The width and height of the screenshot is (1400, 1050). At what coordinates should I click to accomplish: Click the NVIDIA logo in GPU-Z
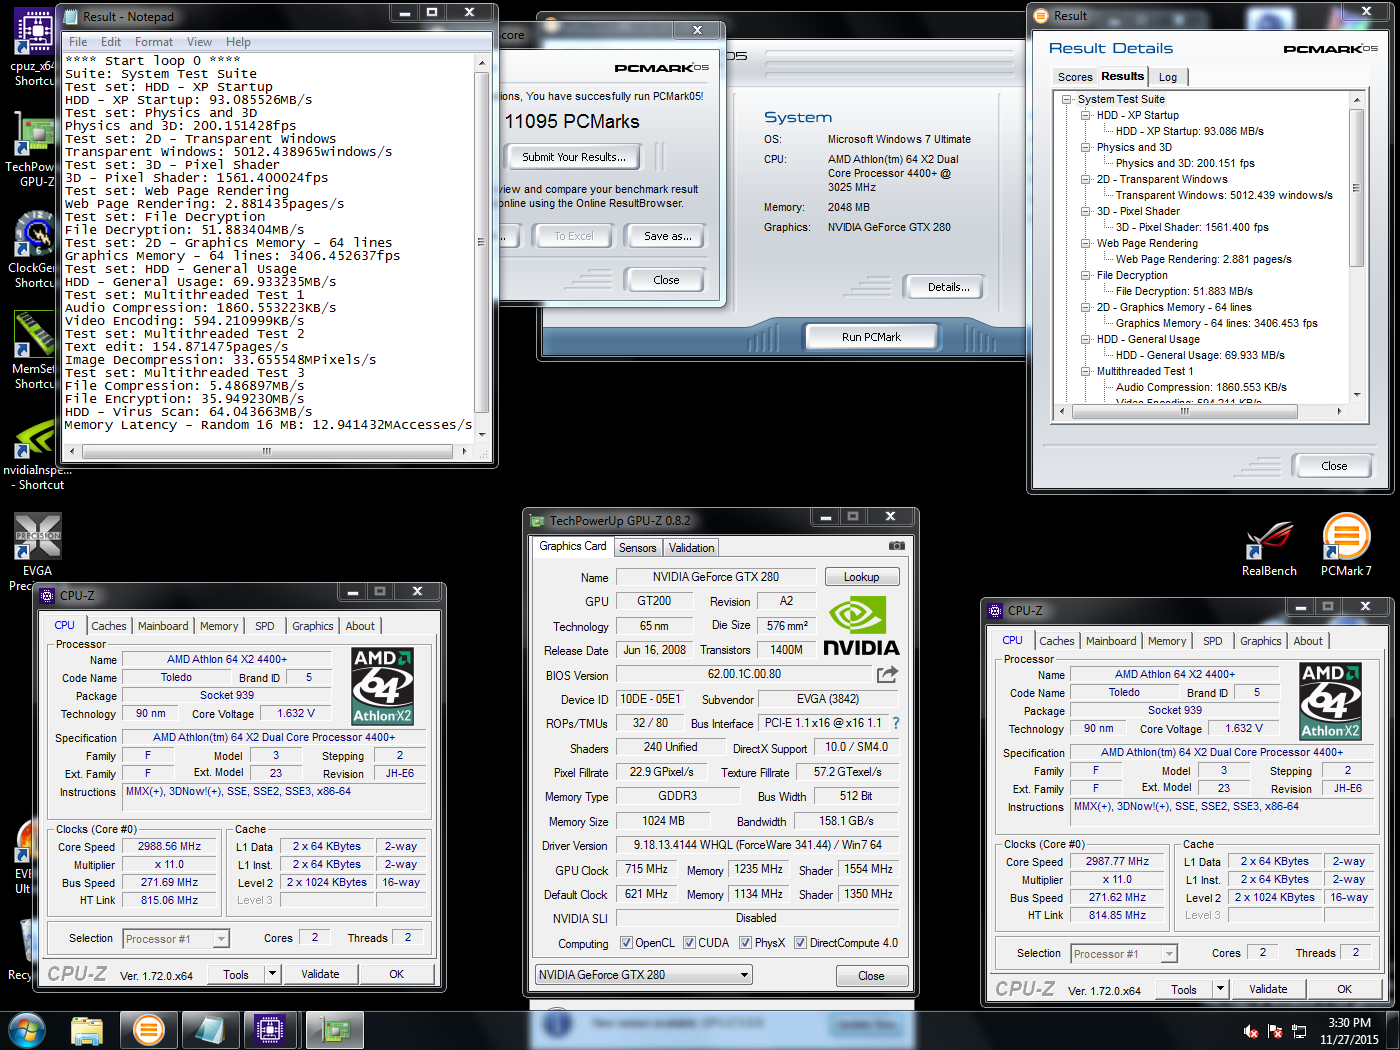861,627
